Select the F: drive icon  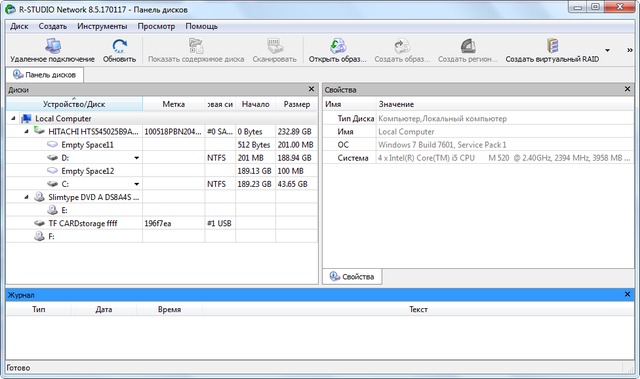pyautogui.click(x=39, y=236)
